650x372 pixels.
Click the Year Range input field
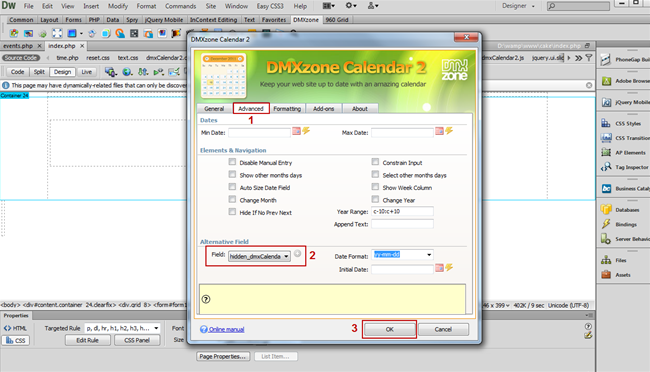[x=402, y=212]
